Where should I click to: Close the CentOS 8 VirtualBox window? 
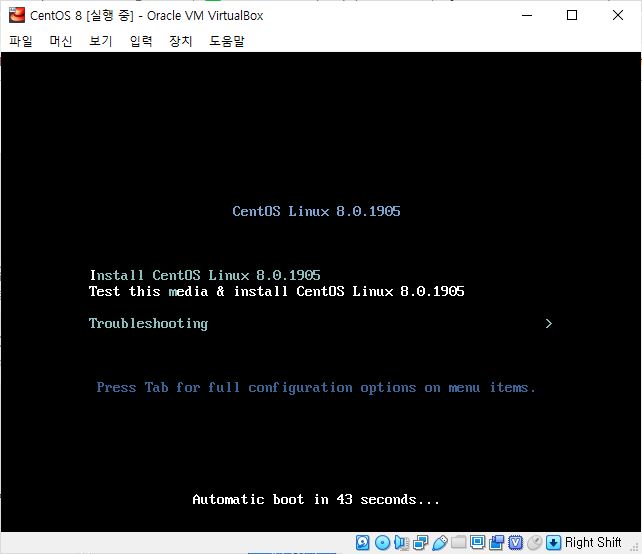618,16
